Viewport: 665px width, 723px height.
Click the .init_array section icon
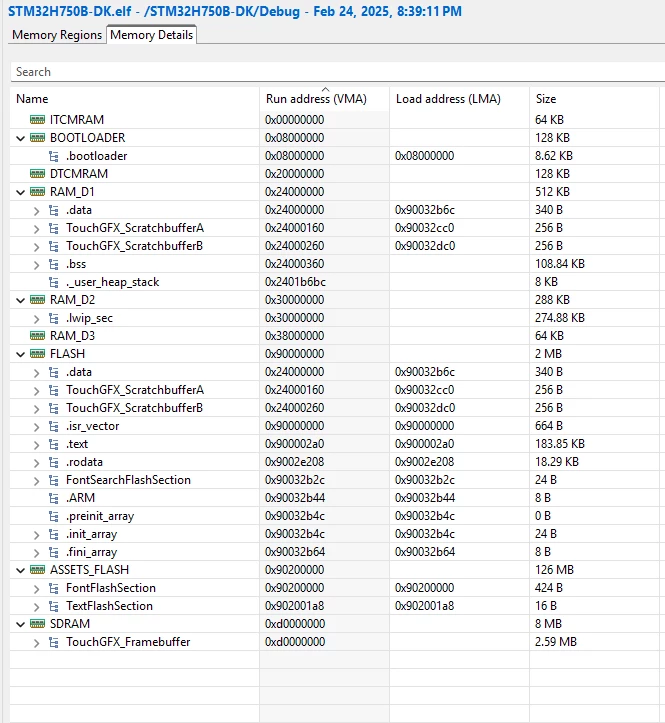click(53, 534)
